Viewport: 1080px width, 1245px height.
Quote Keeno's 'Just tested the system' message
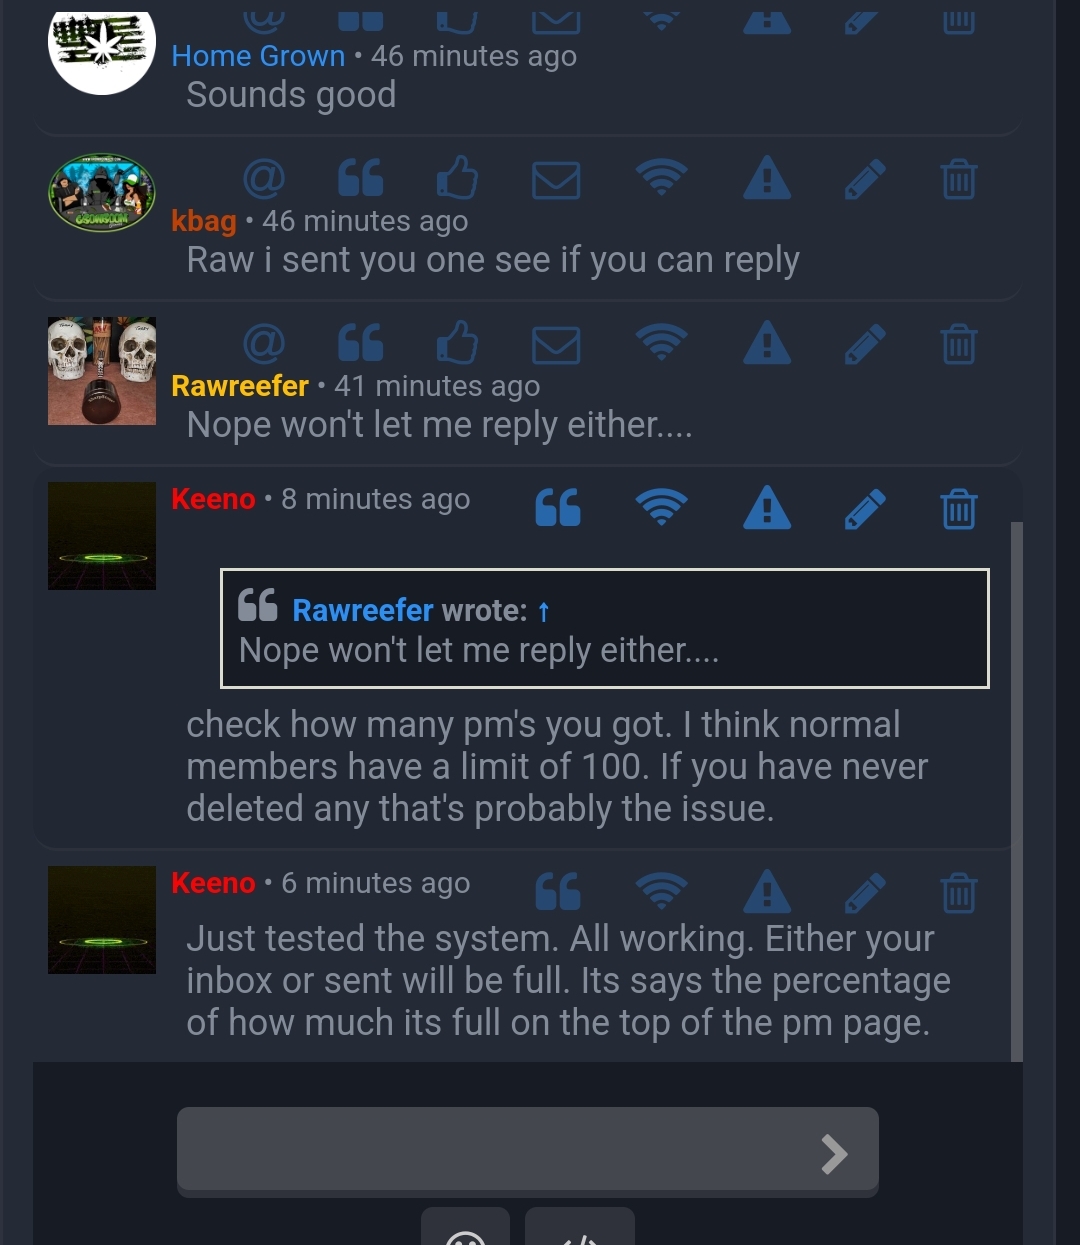coord(558,891)
